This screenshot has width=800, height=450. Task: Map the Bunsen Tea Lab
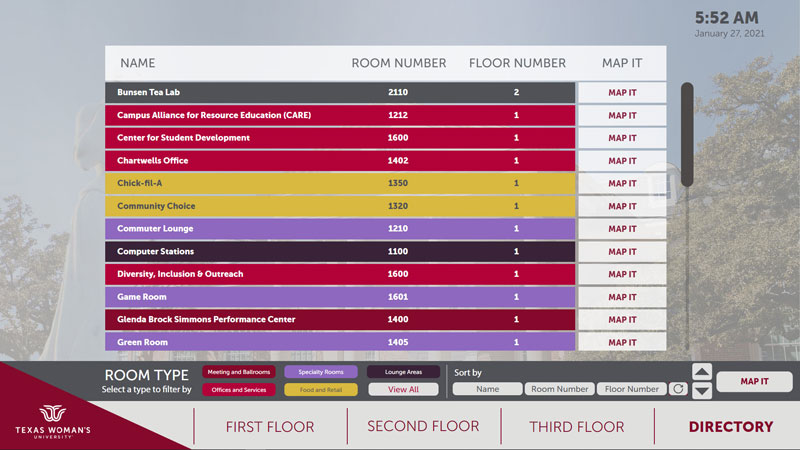pos(622,93)
